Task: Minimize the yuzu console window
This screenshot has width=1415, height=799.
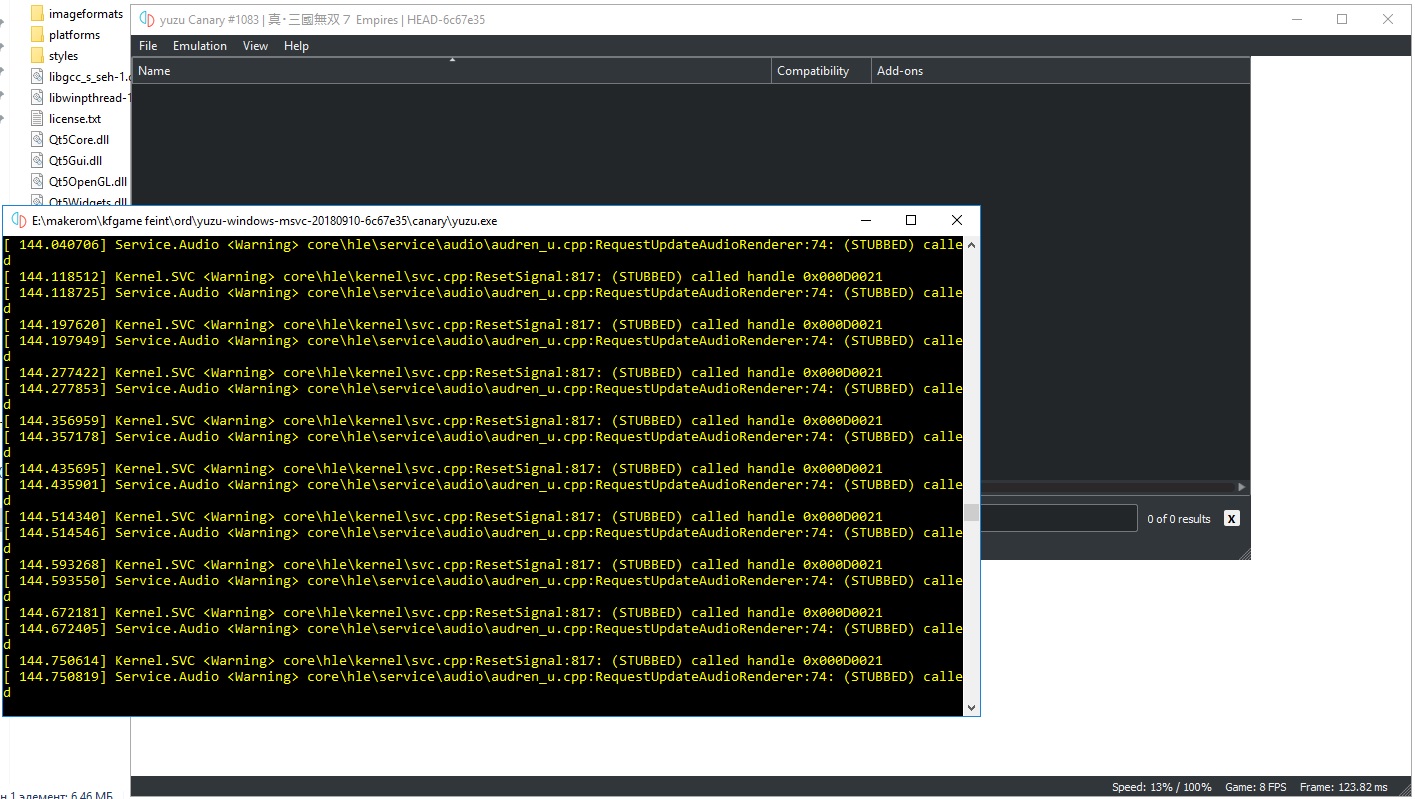Action: [x=864, y=220]
